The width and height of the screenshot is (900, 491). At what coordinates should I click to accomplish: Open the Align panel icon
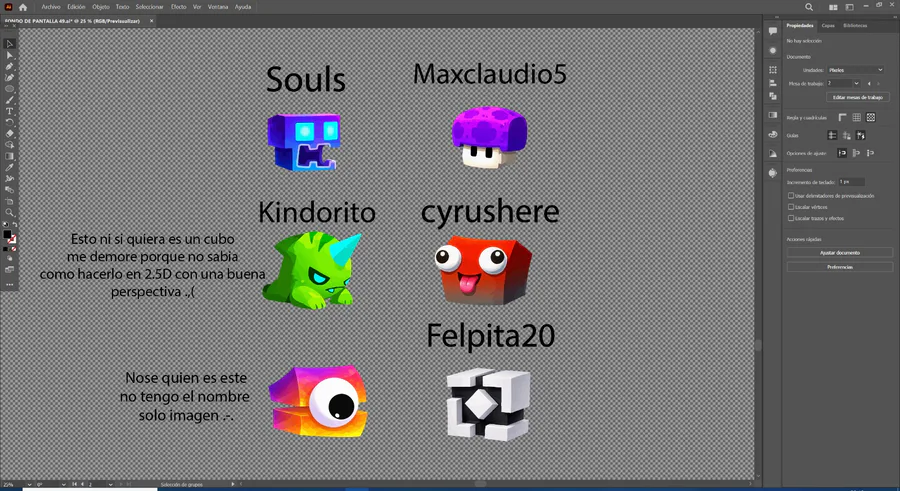773,83
